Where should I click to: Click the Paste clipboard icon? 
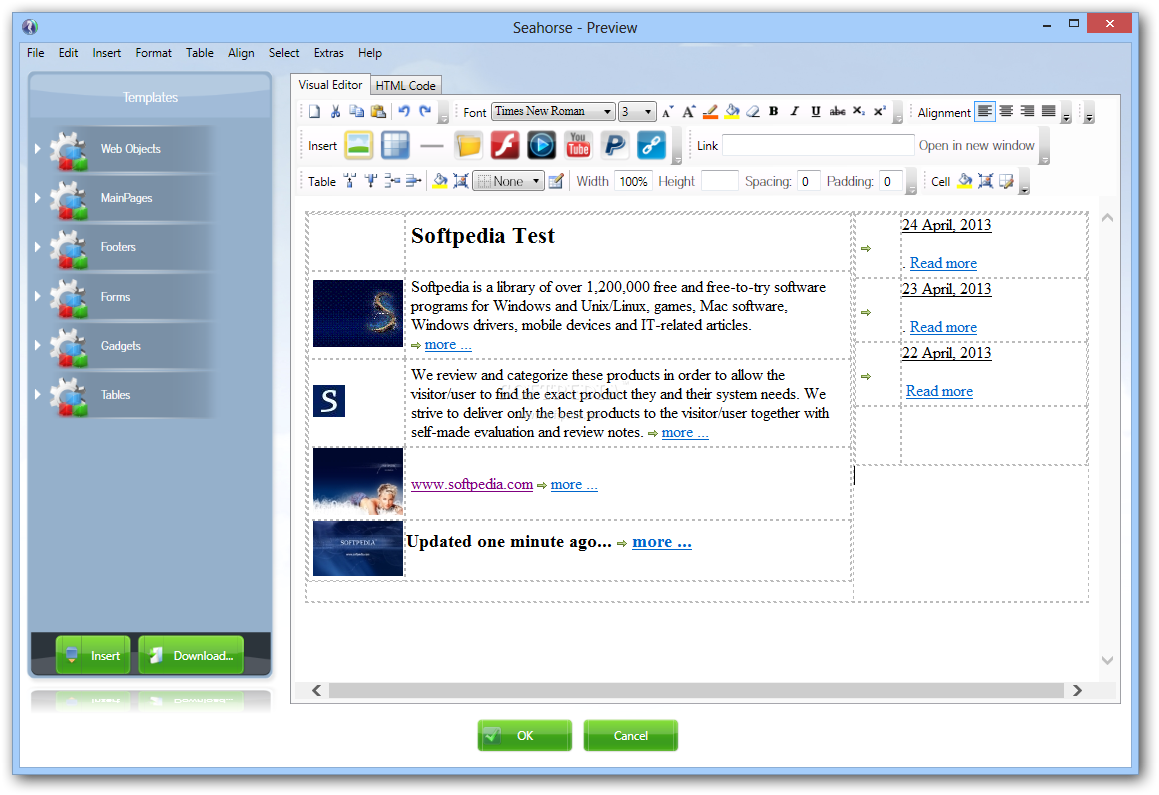click(378, 112)
